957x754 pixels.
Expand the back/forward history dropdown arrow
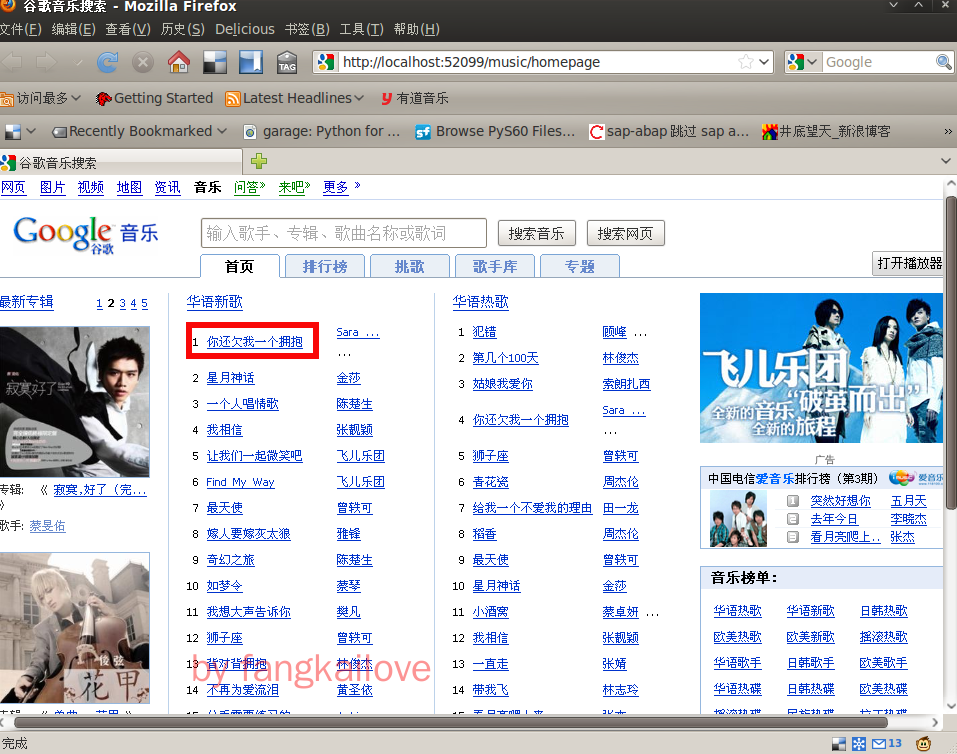[x=78, y=62]
